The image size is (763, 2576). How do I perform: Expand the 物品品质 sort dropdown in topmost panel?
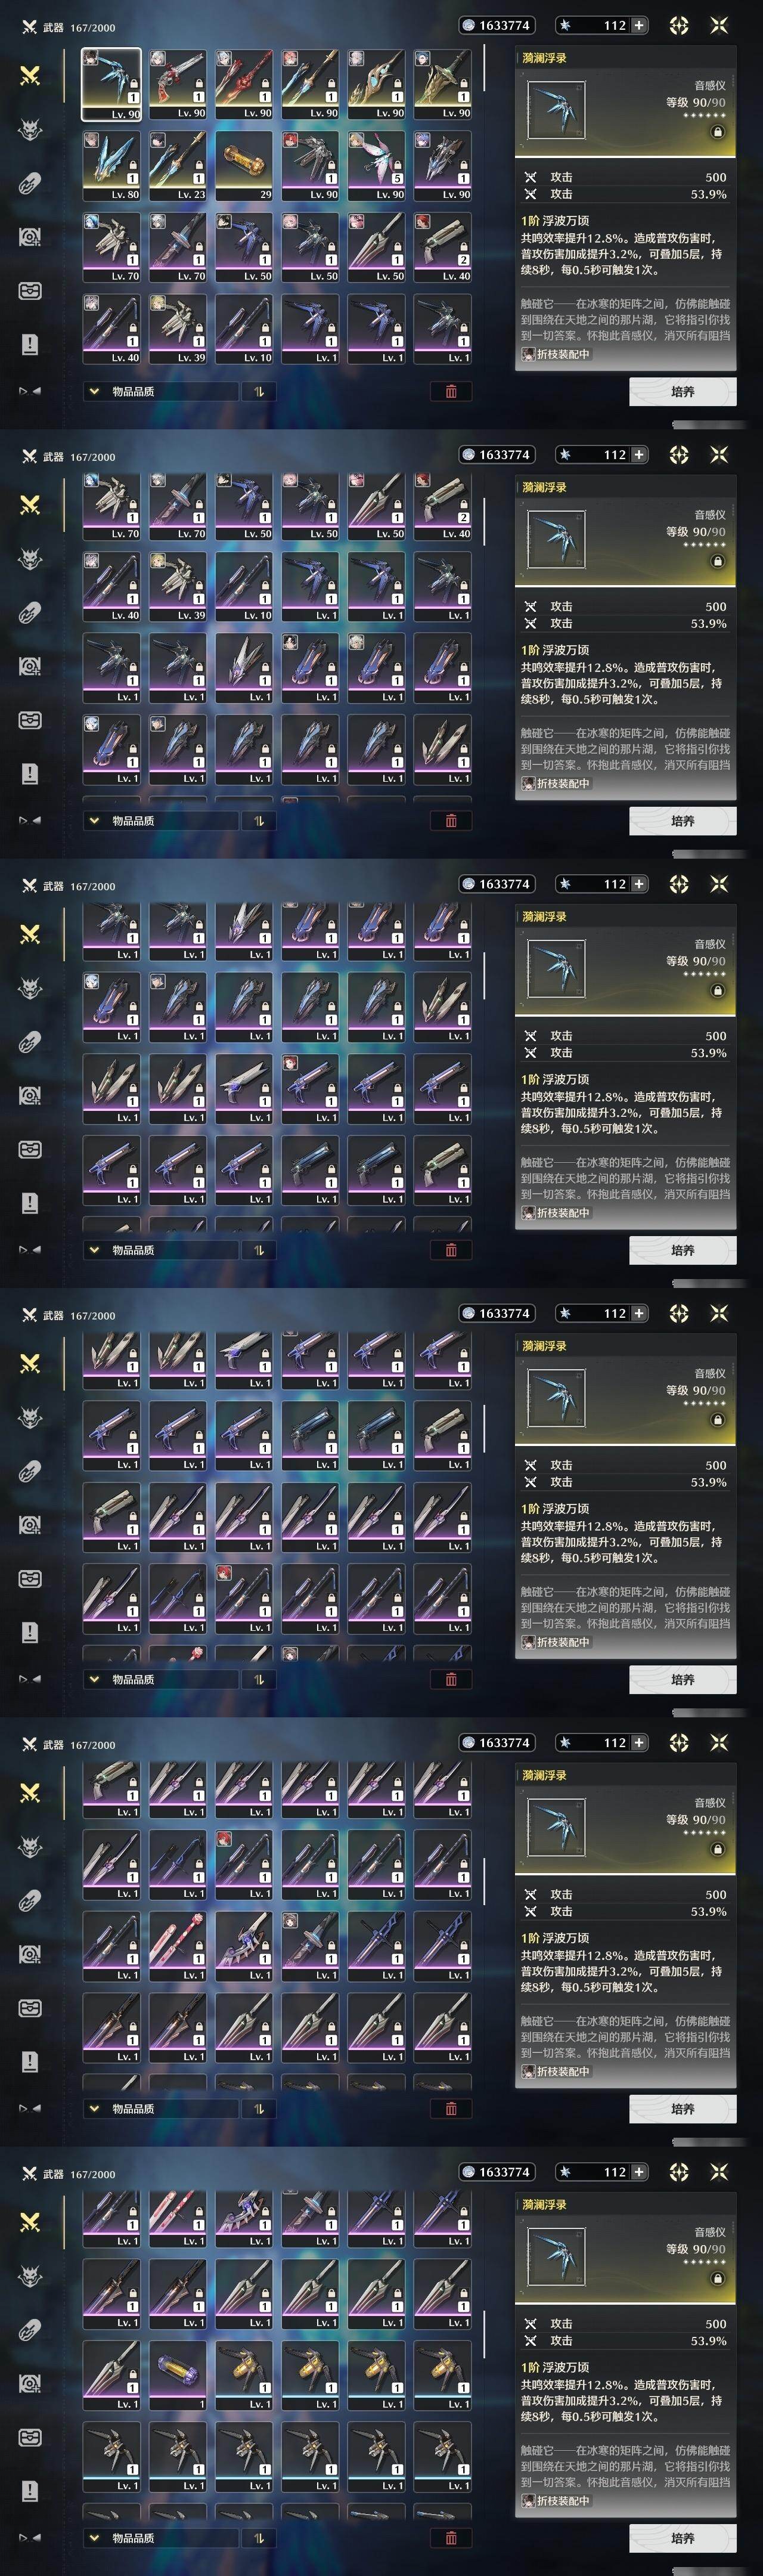(160, 391)
